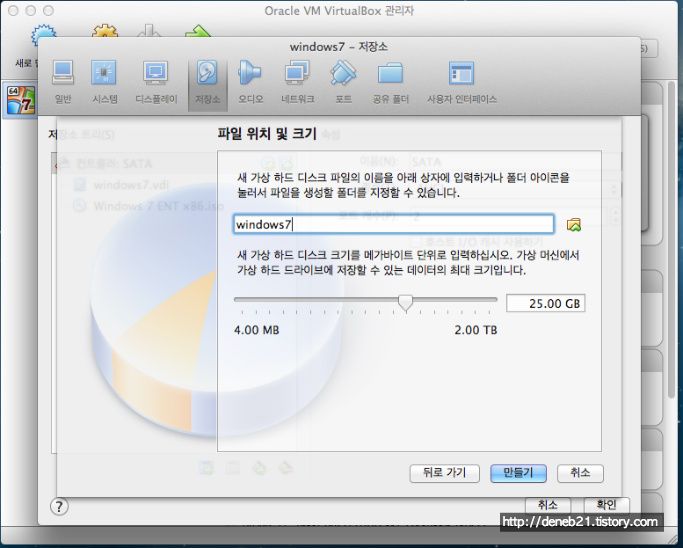The width and height of the screenshot is (683, 548).
Task: Open the 공유 폴더 (Shared Folders) tab
Action: (x=390, y=83)
